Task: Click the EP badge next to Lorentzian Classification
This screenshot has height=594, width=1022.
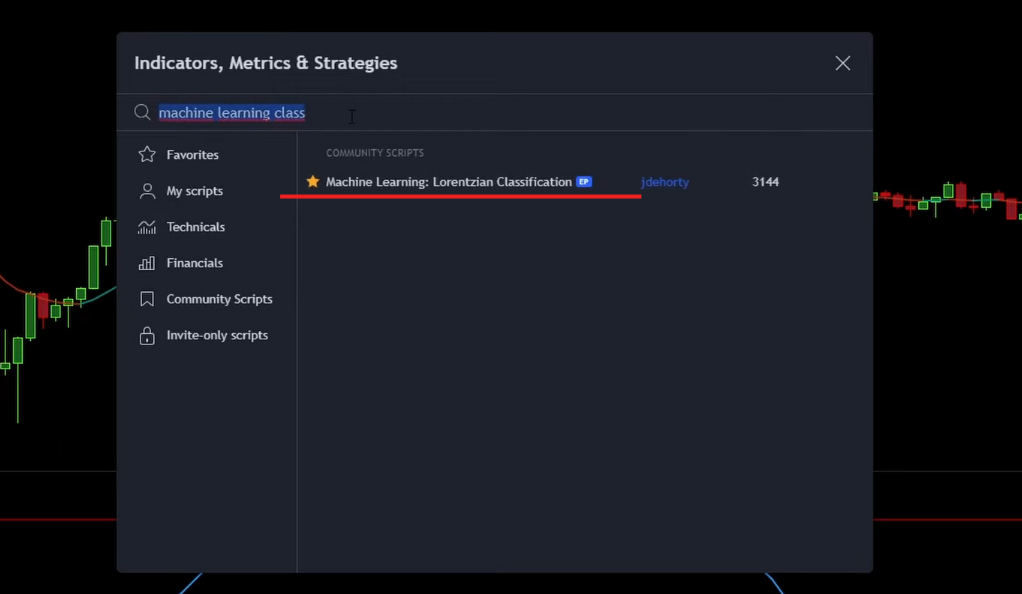Action: tap(584, 182)
